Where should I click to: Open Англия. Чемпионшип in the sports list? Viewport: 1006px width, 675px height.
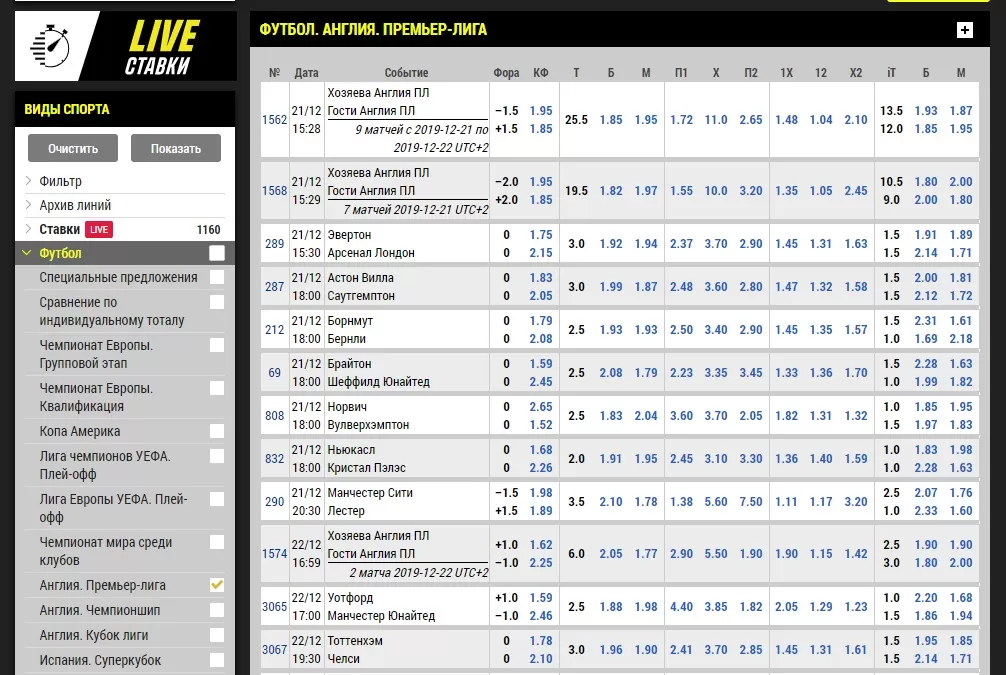tap(100, 610)
